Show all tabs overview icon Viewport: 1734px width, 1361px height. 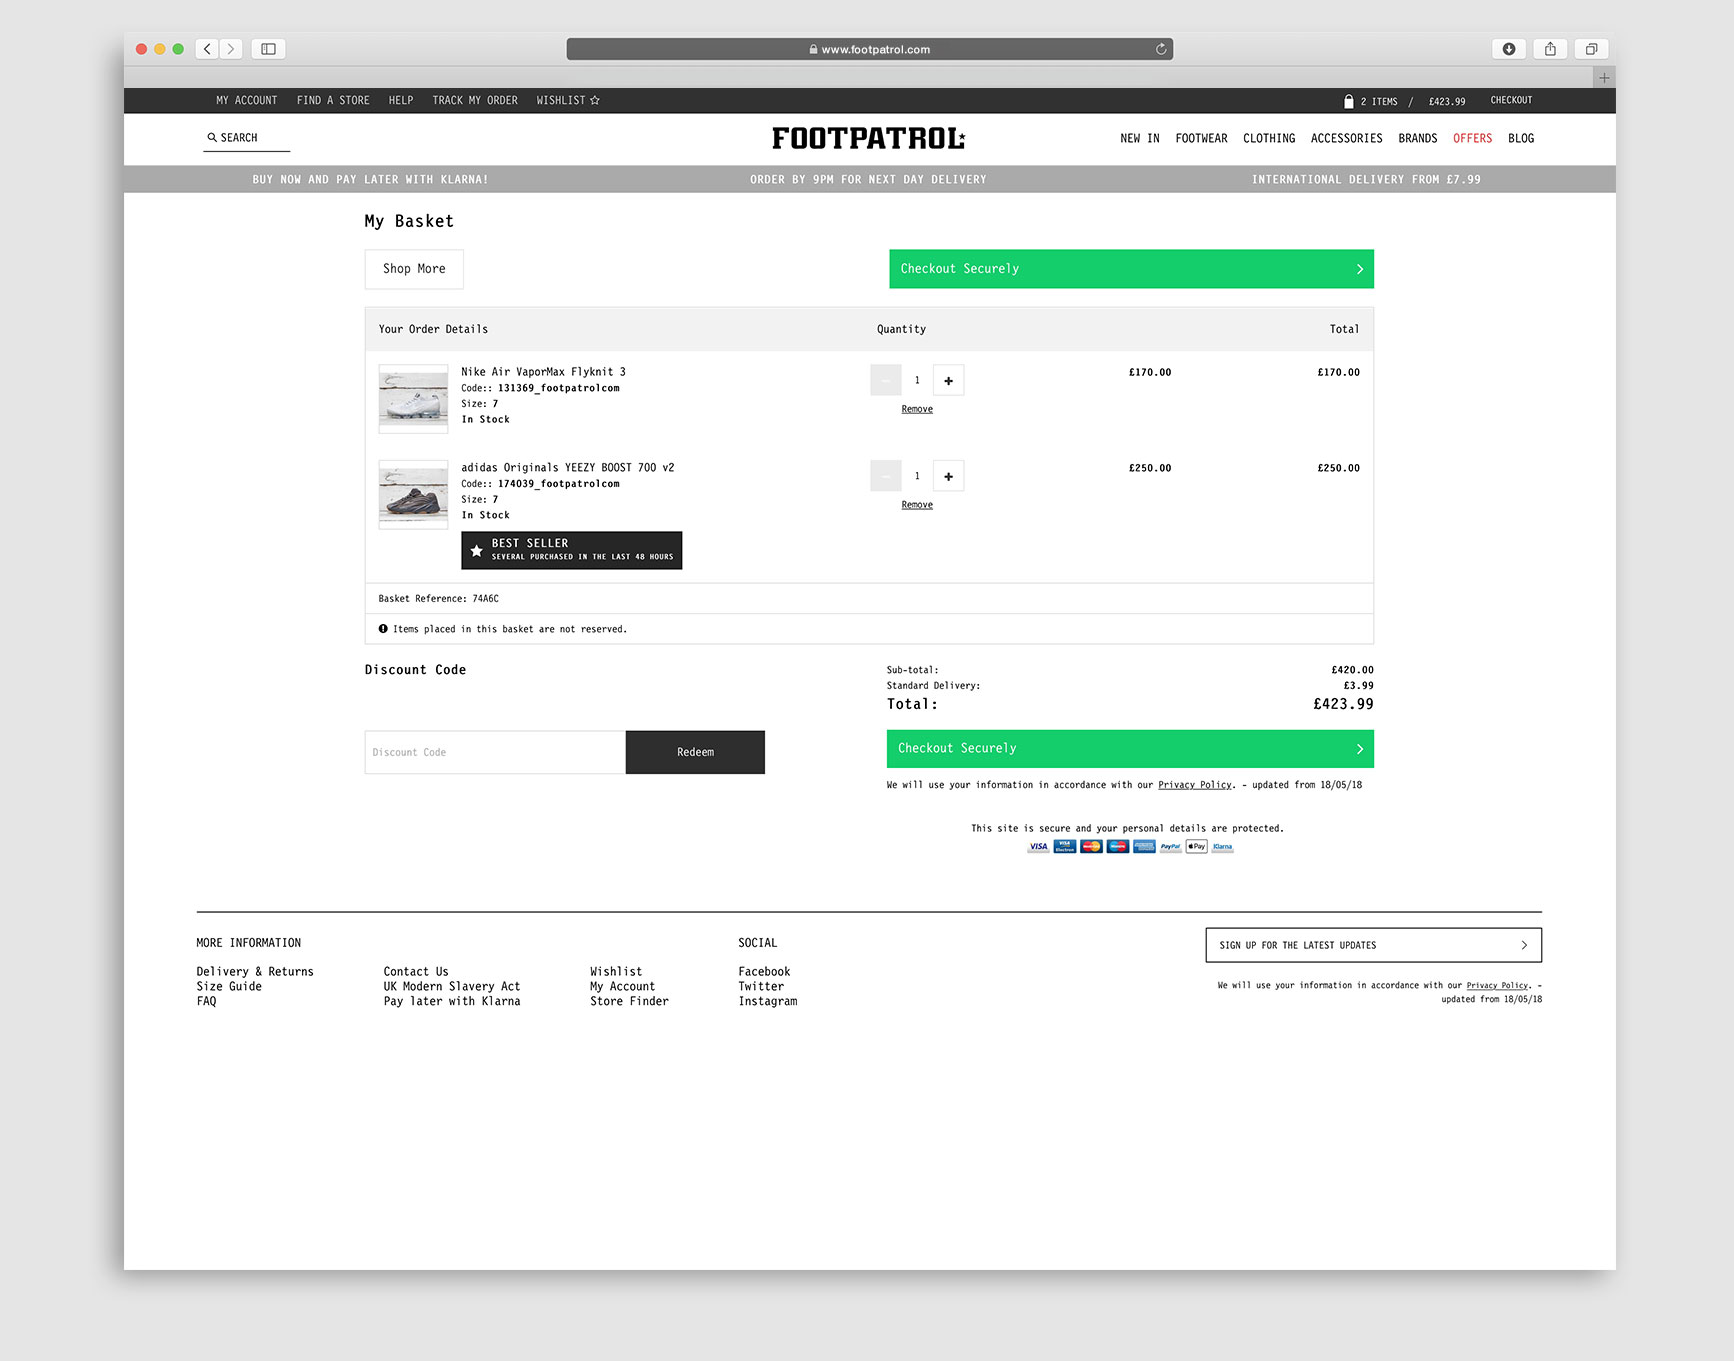point(1591,49)
